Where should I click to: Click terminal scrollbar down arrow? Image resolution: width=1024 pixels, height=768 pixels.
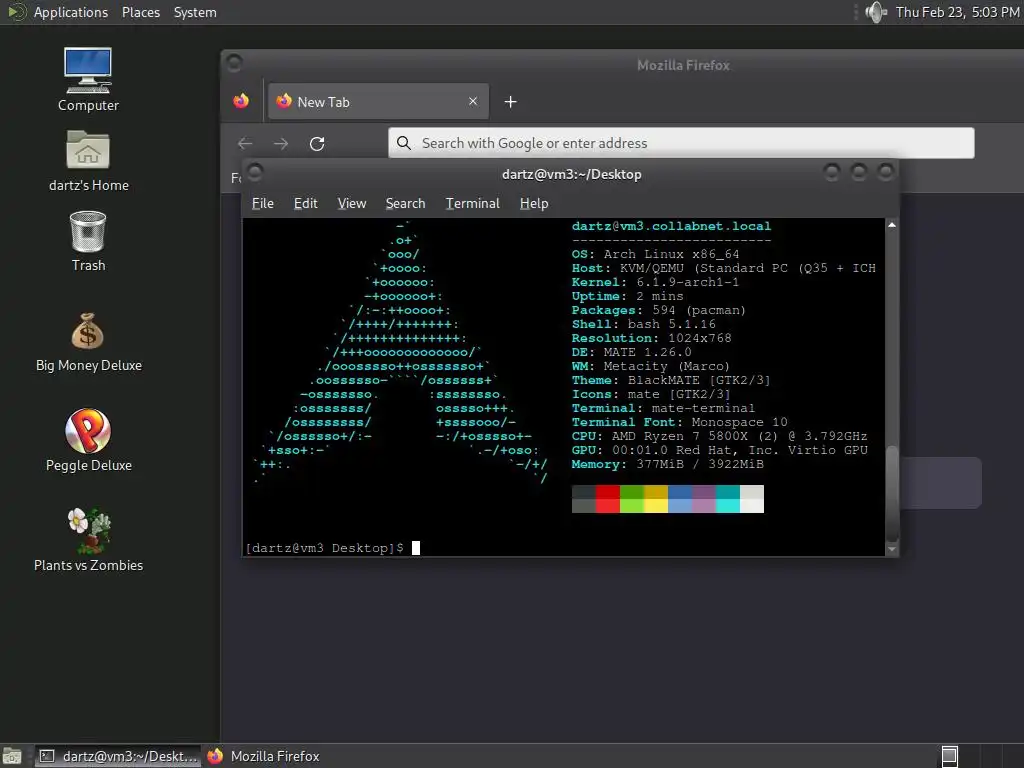892,549
